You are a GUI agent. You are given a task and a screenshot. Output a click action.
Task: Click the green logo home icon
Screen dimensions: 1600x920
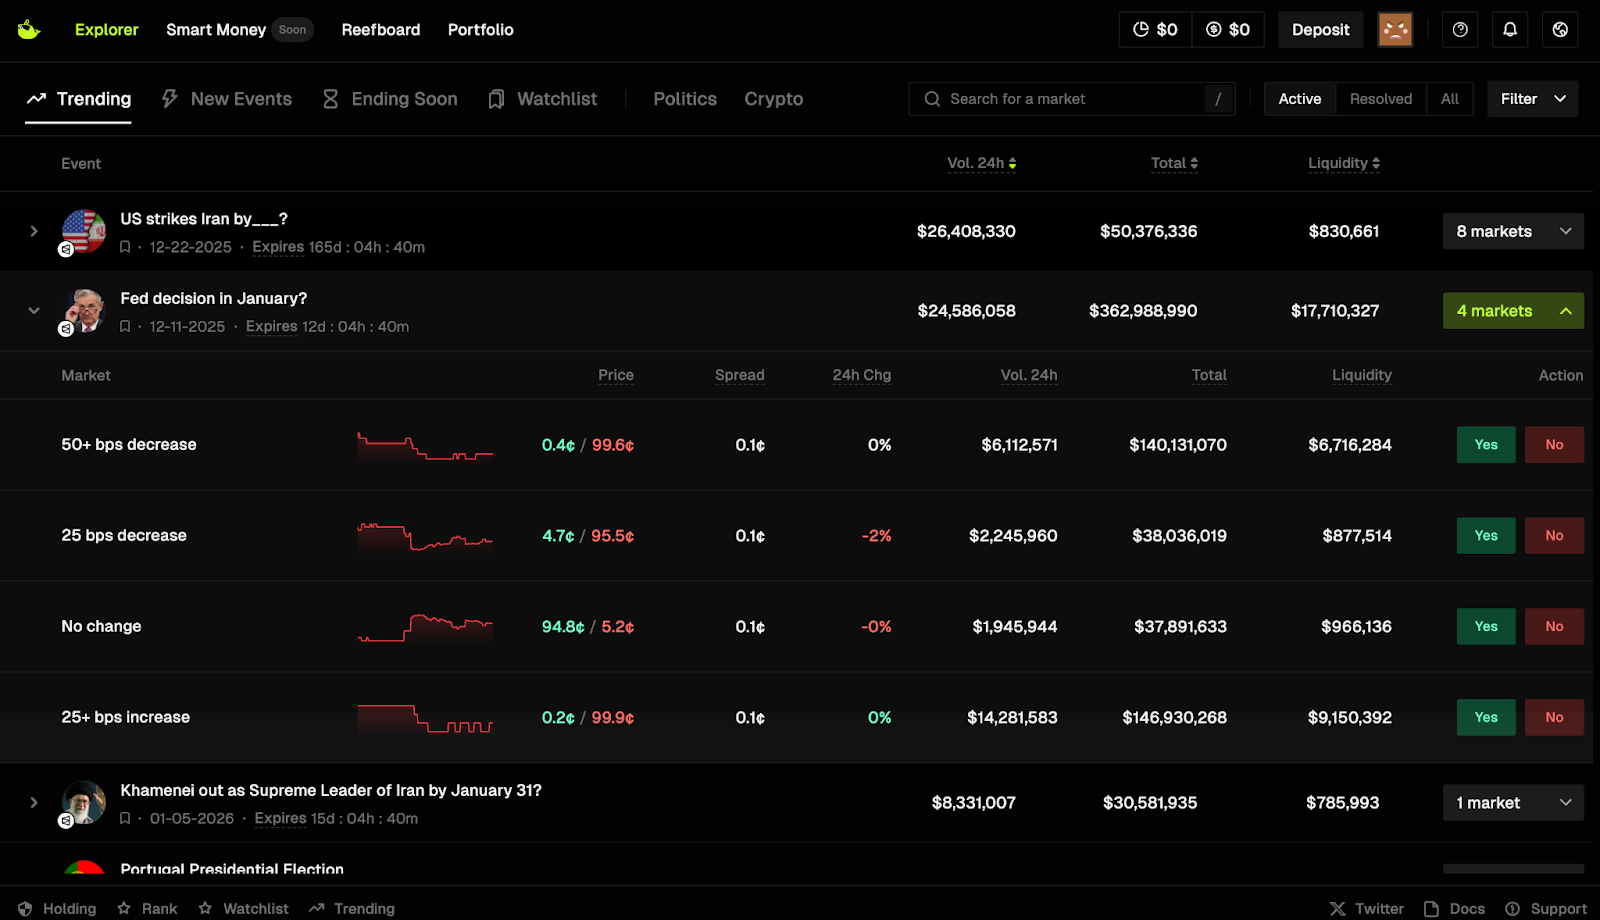point(29,30)
